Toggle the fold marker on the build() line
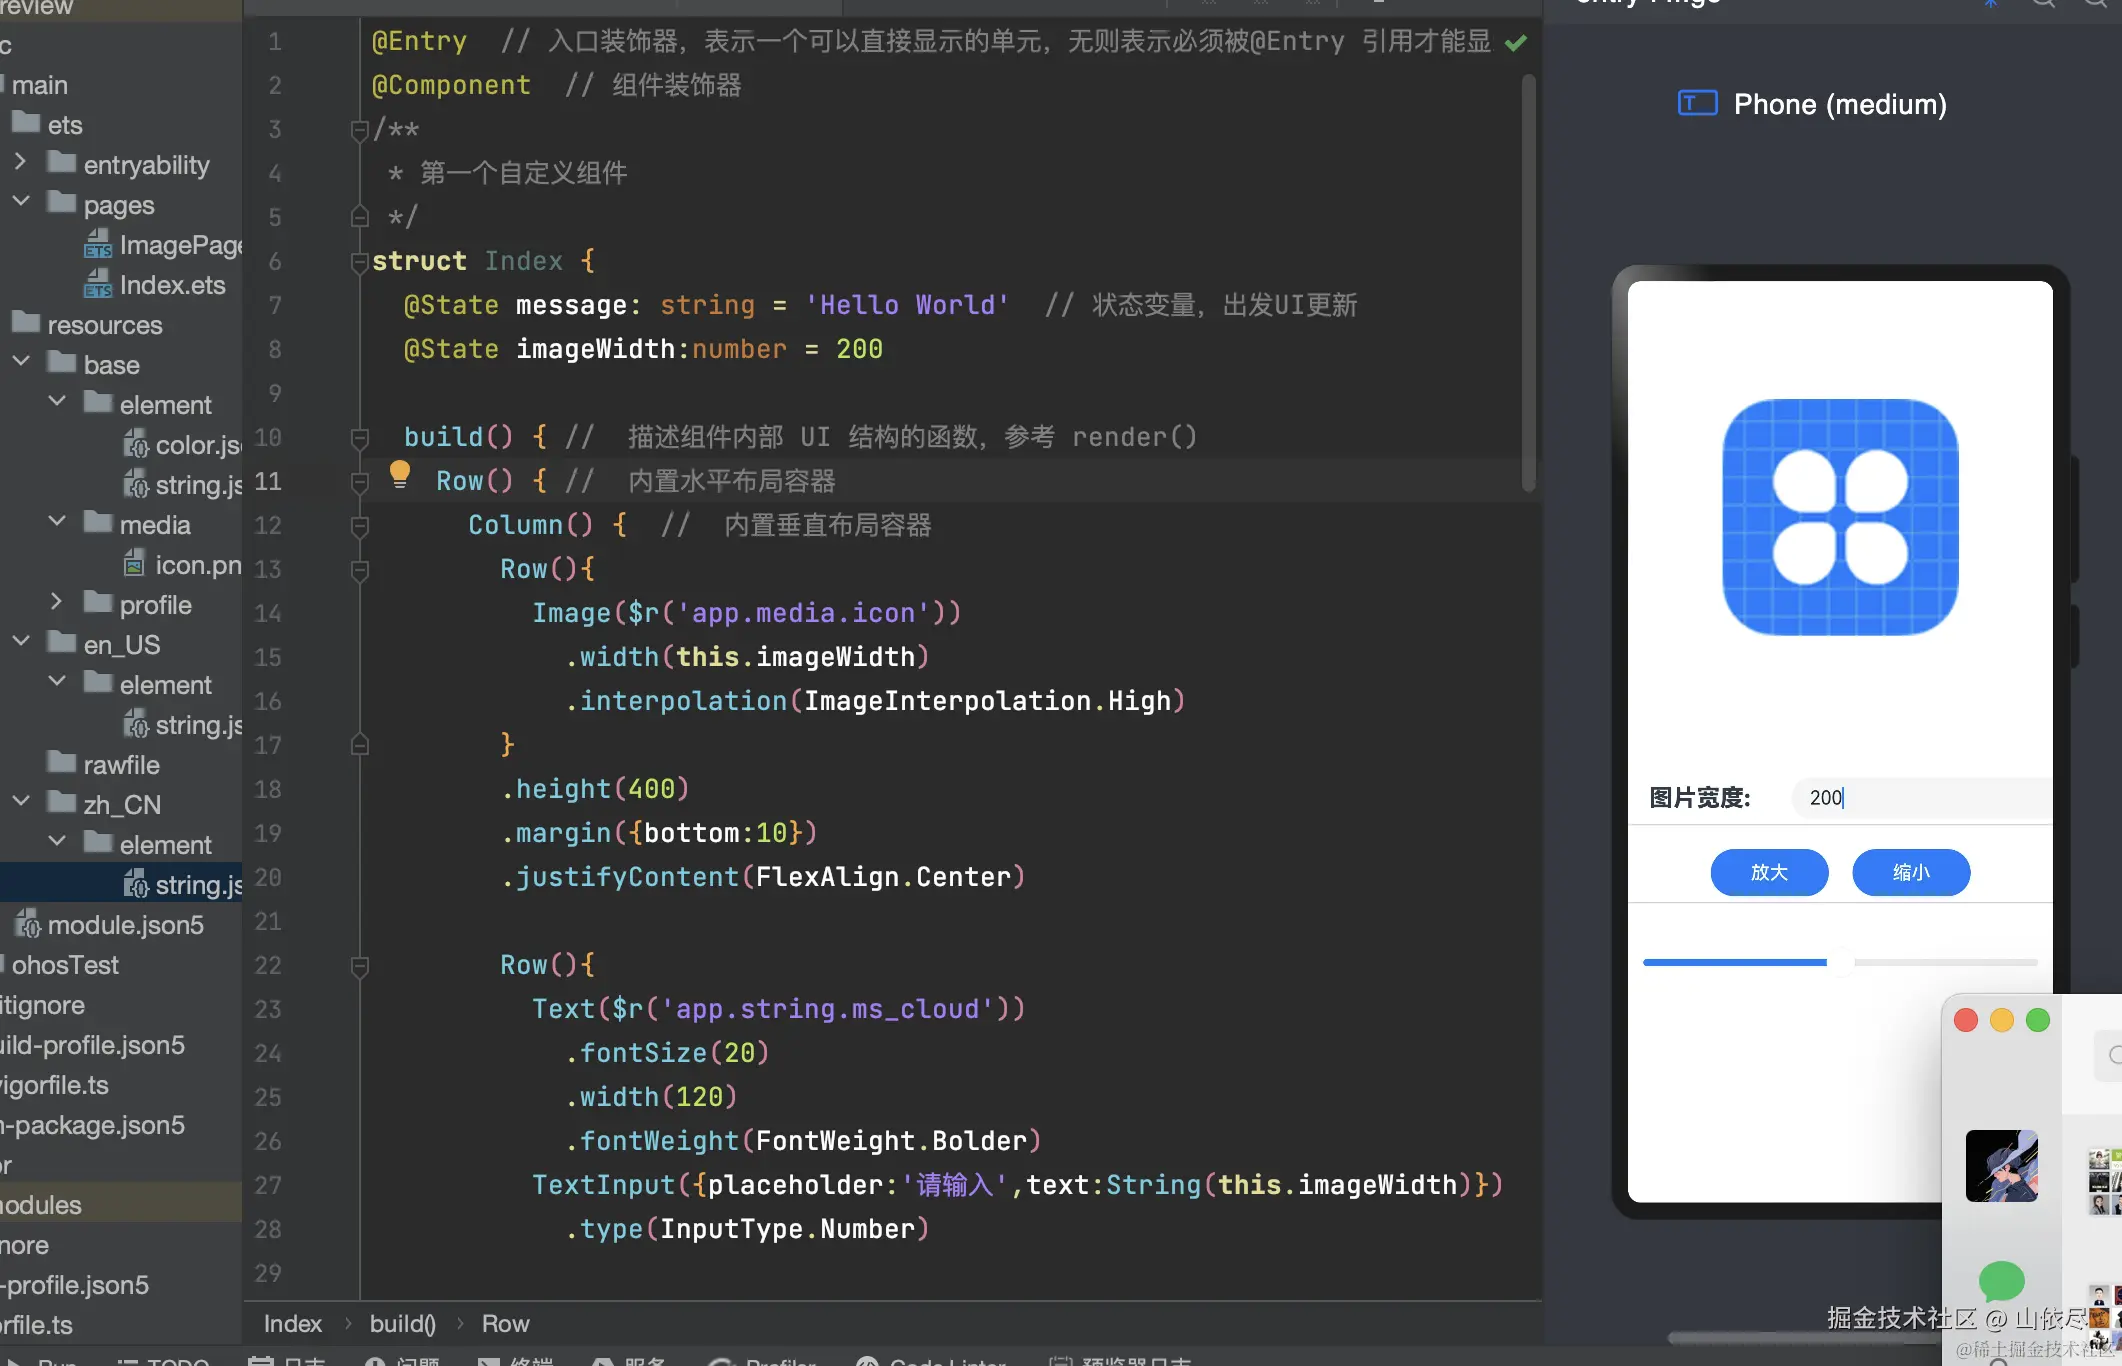This screenshot has height=1366, width=2122. 360,438
